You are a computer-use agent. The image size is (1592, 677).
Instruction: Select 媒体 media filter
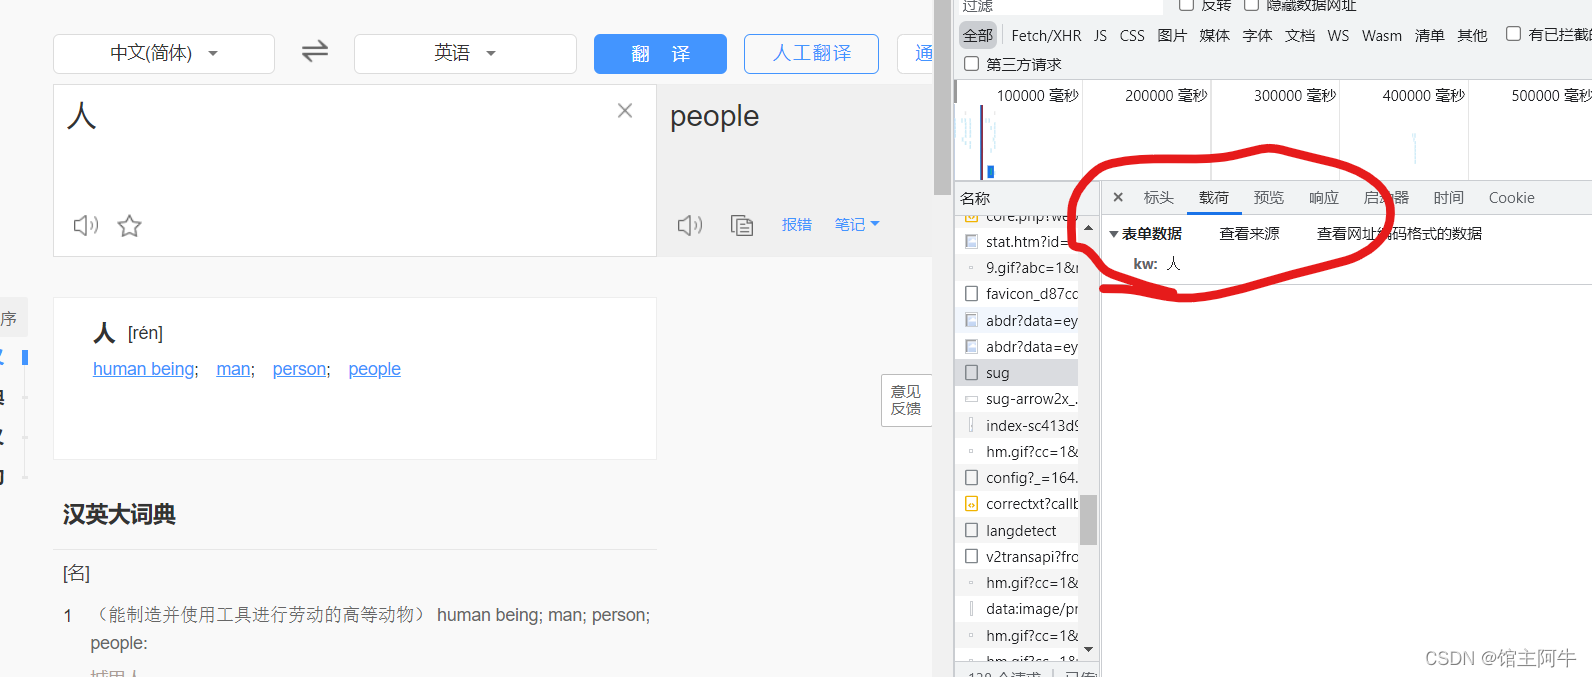click(x=1214, y=35)
